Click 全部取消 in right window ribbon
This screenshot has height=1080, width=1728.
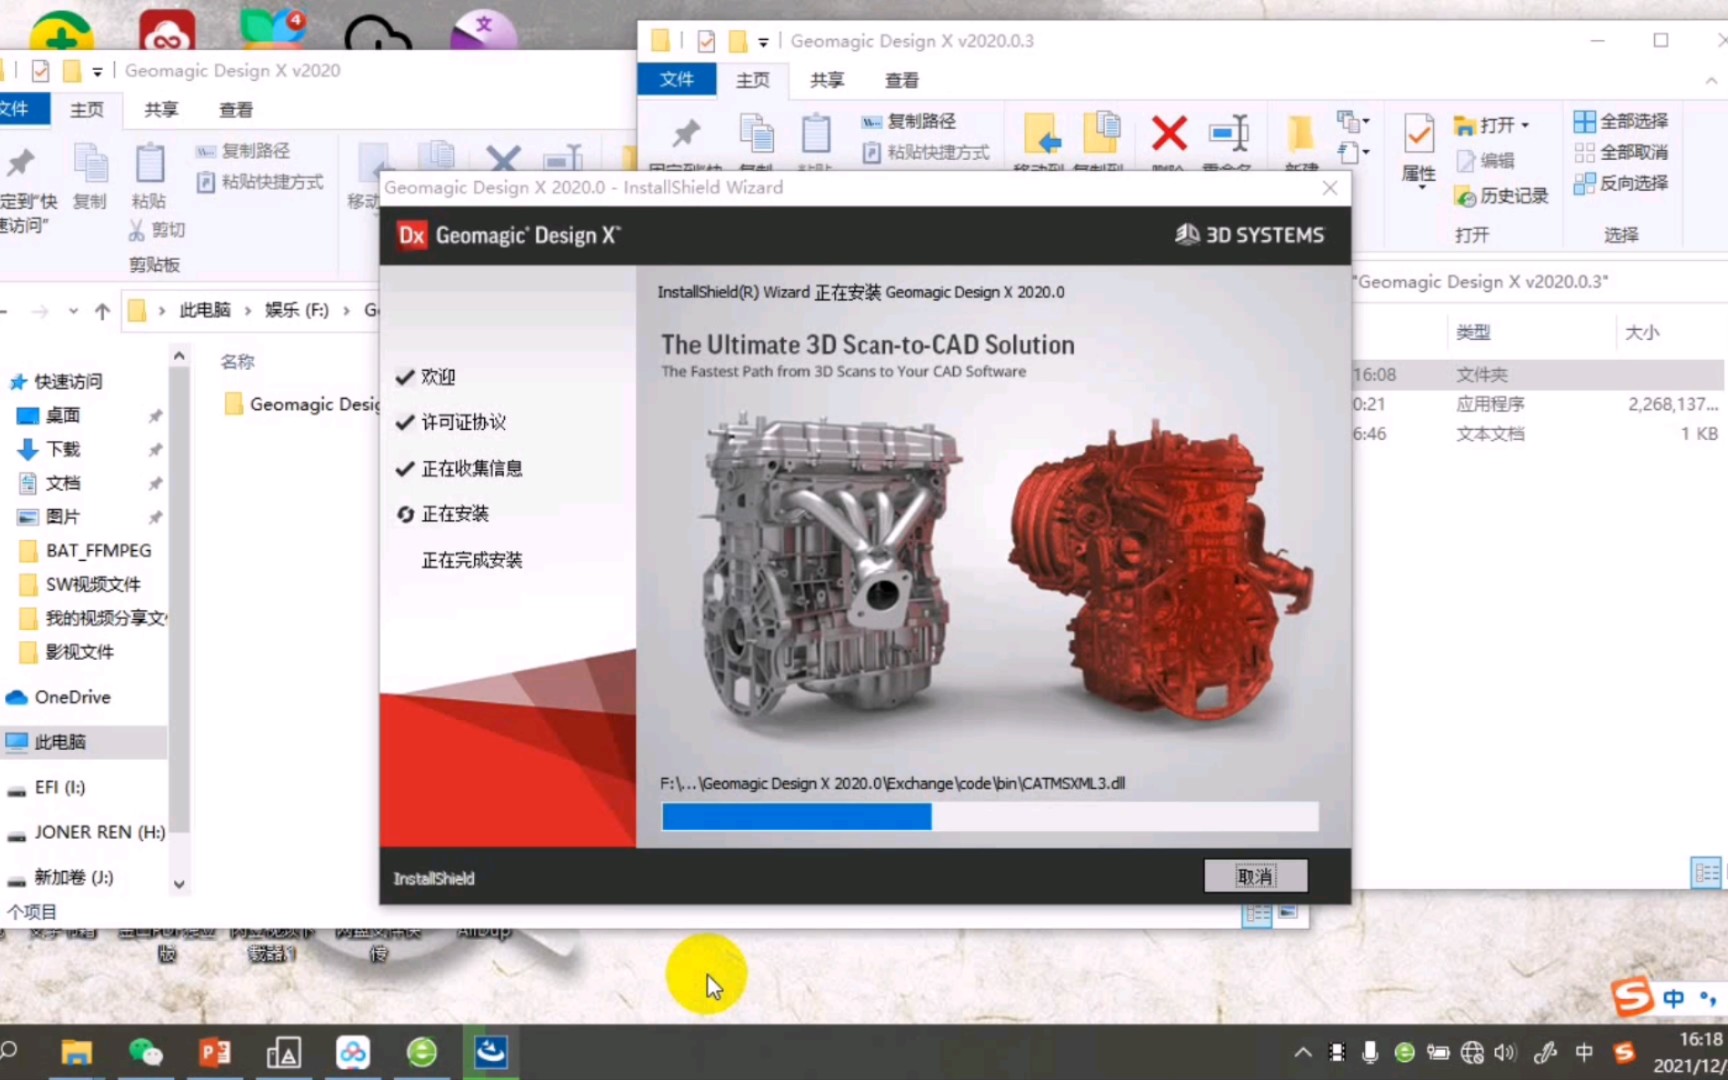coord(1621,152)
